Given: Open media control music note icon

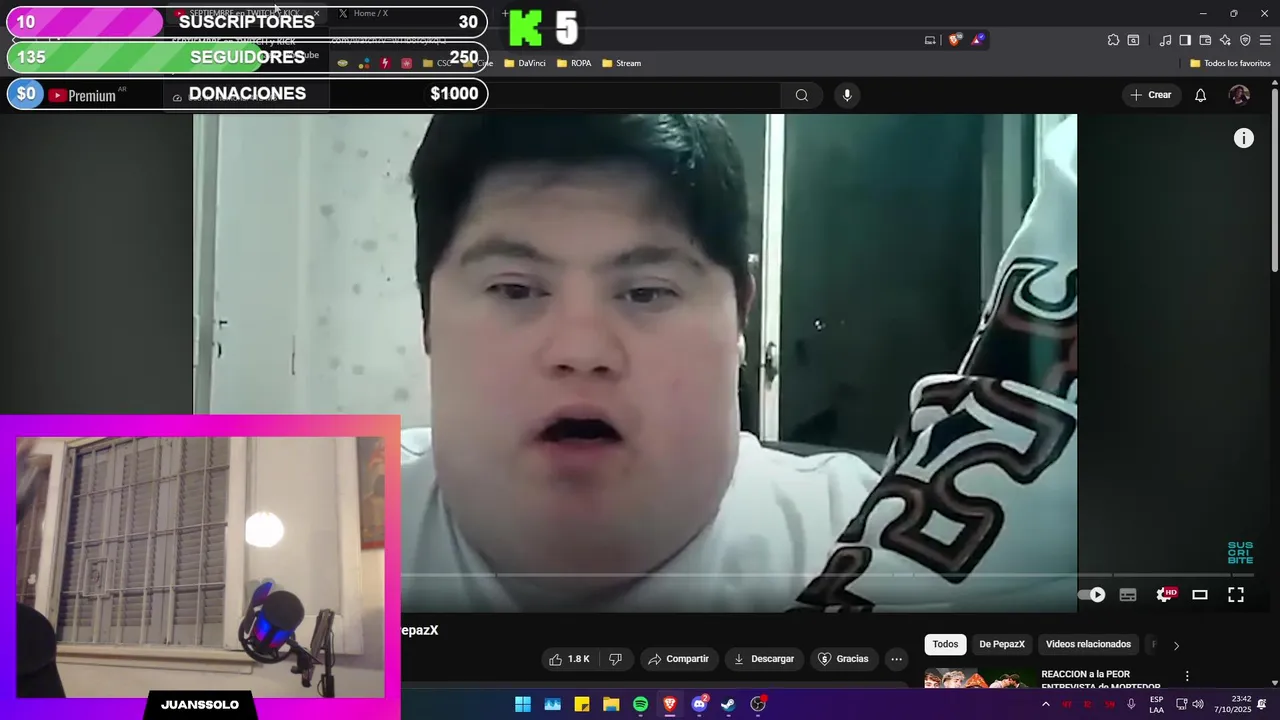Looking at the screenshot, I should point(1165,40).
